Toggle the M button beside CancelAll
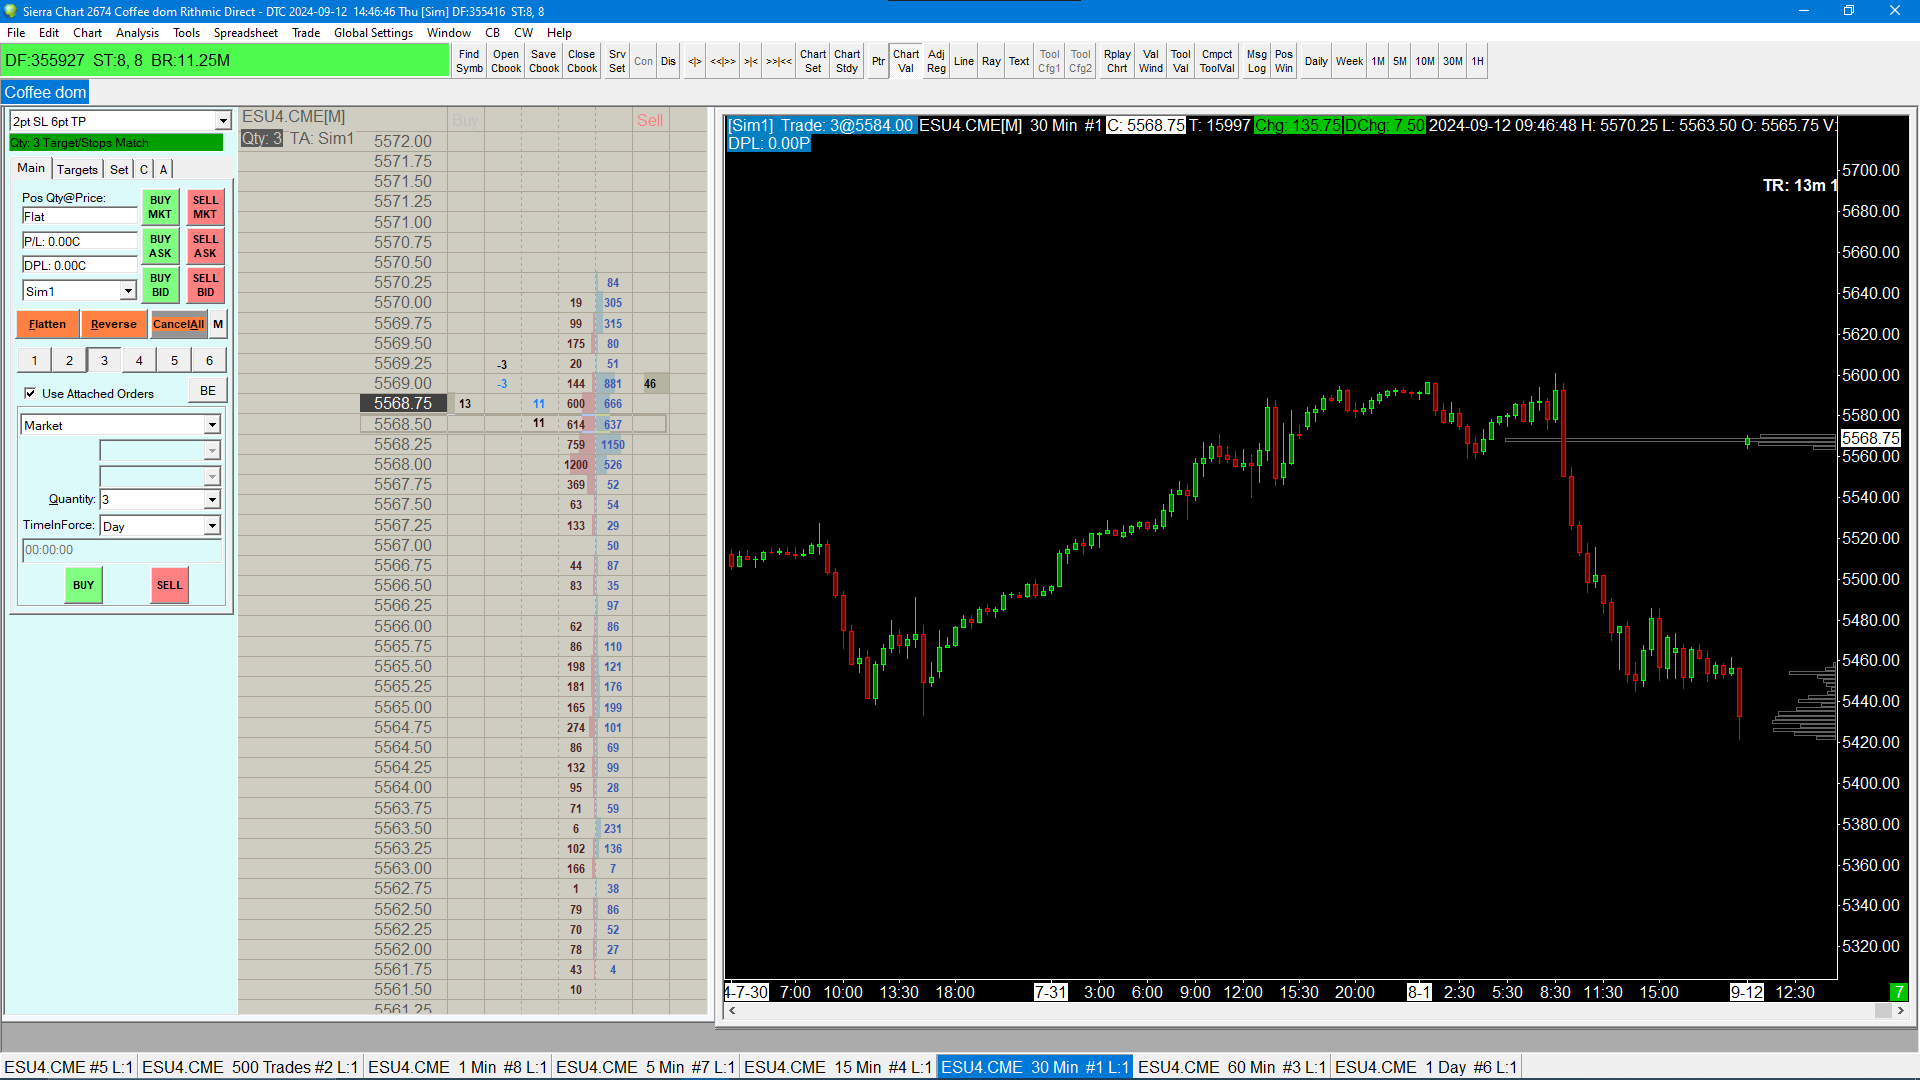 pyautogui.click(x=218, y=324)
